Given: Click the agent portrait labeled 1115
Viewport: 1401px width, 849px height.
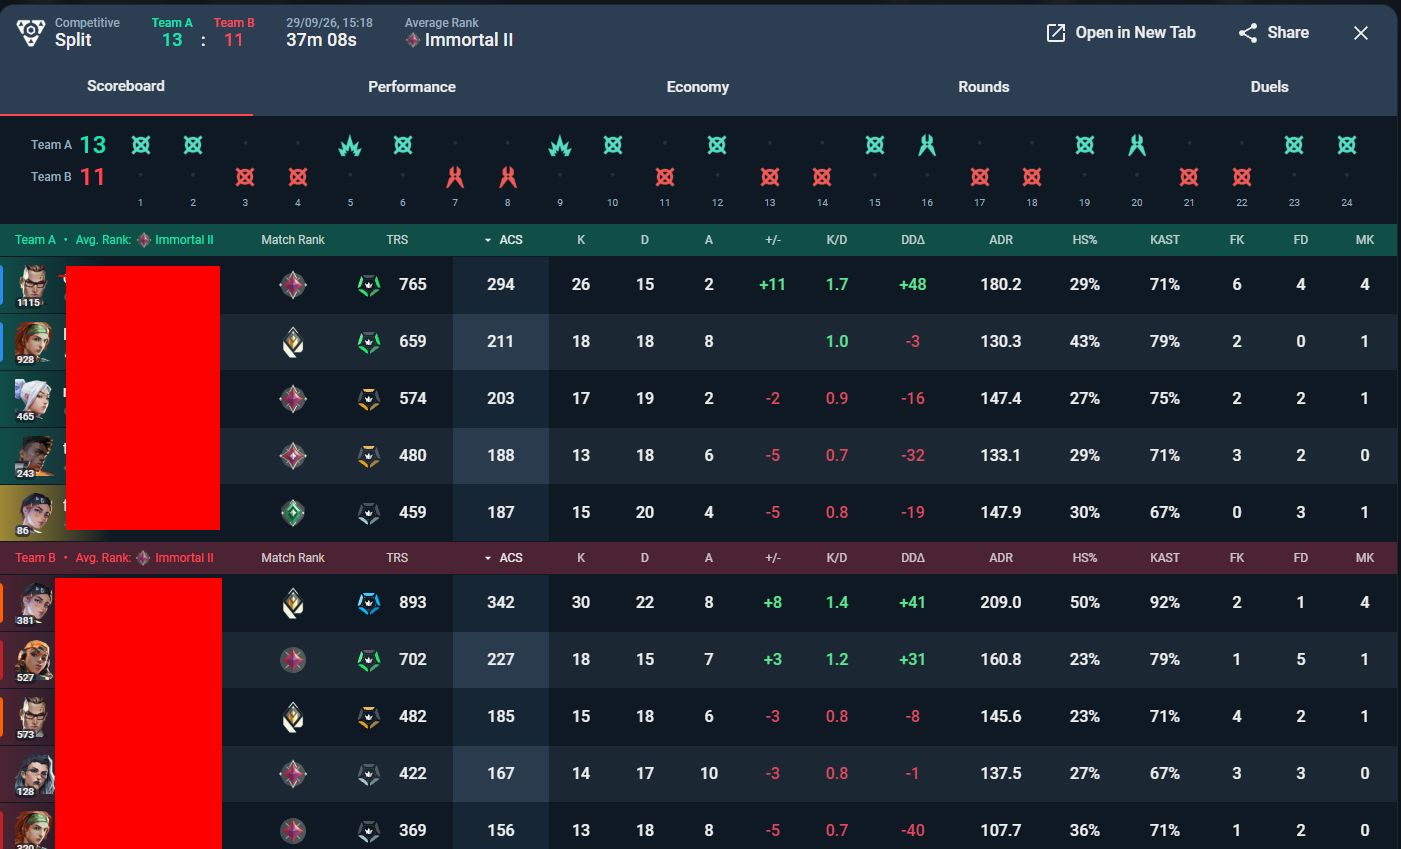Looking at the screenshot, I should (x=31, y=286).
